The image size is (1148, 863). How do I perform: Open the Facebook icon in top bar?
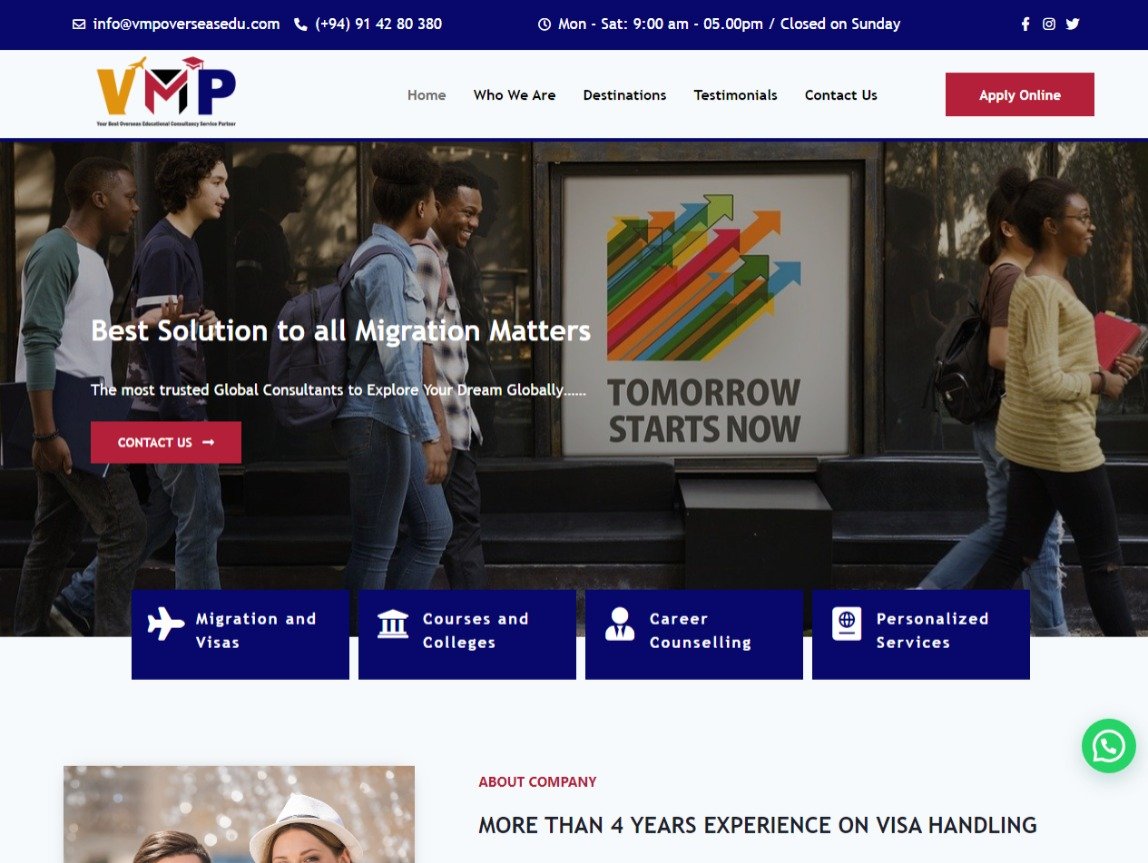pyautogui.click(x=1025, y=24)
